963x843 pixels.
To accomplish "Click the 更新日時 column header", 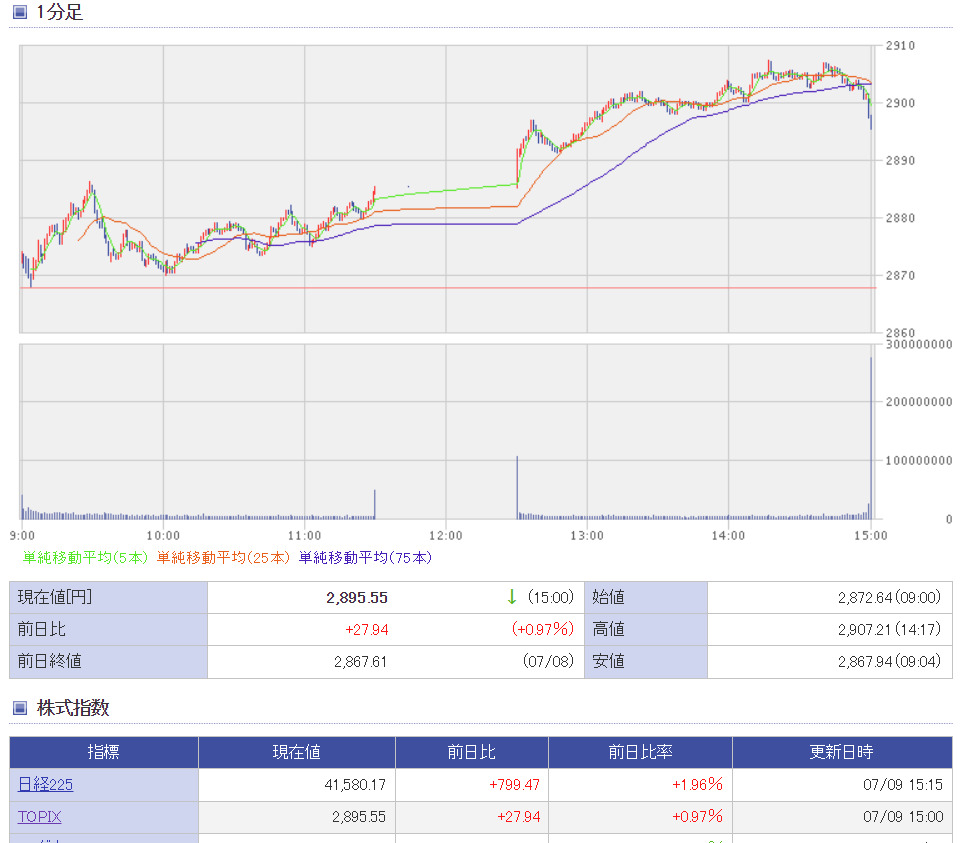I will tap(841, 753).
